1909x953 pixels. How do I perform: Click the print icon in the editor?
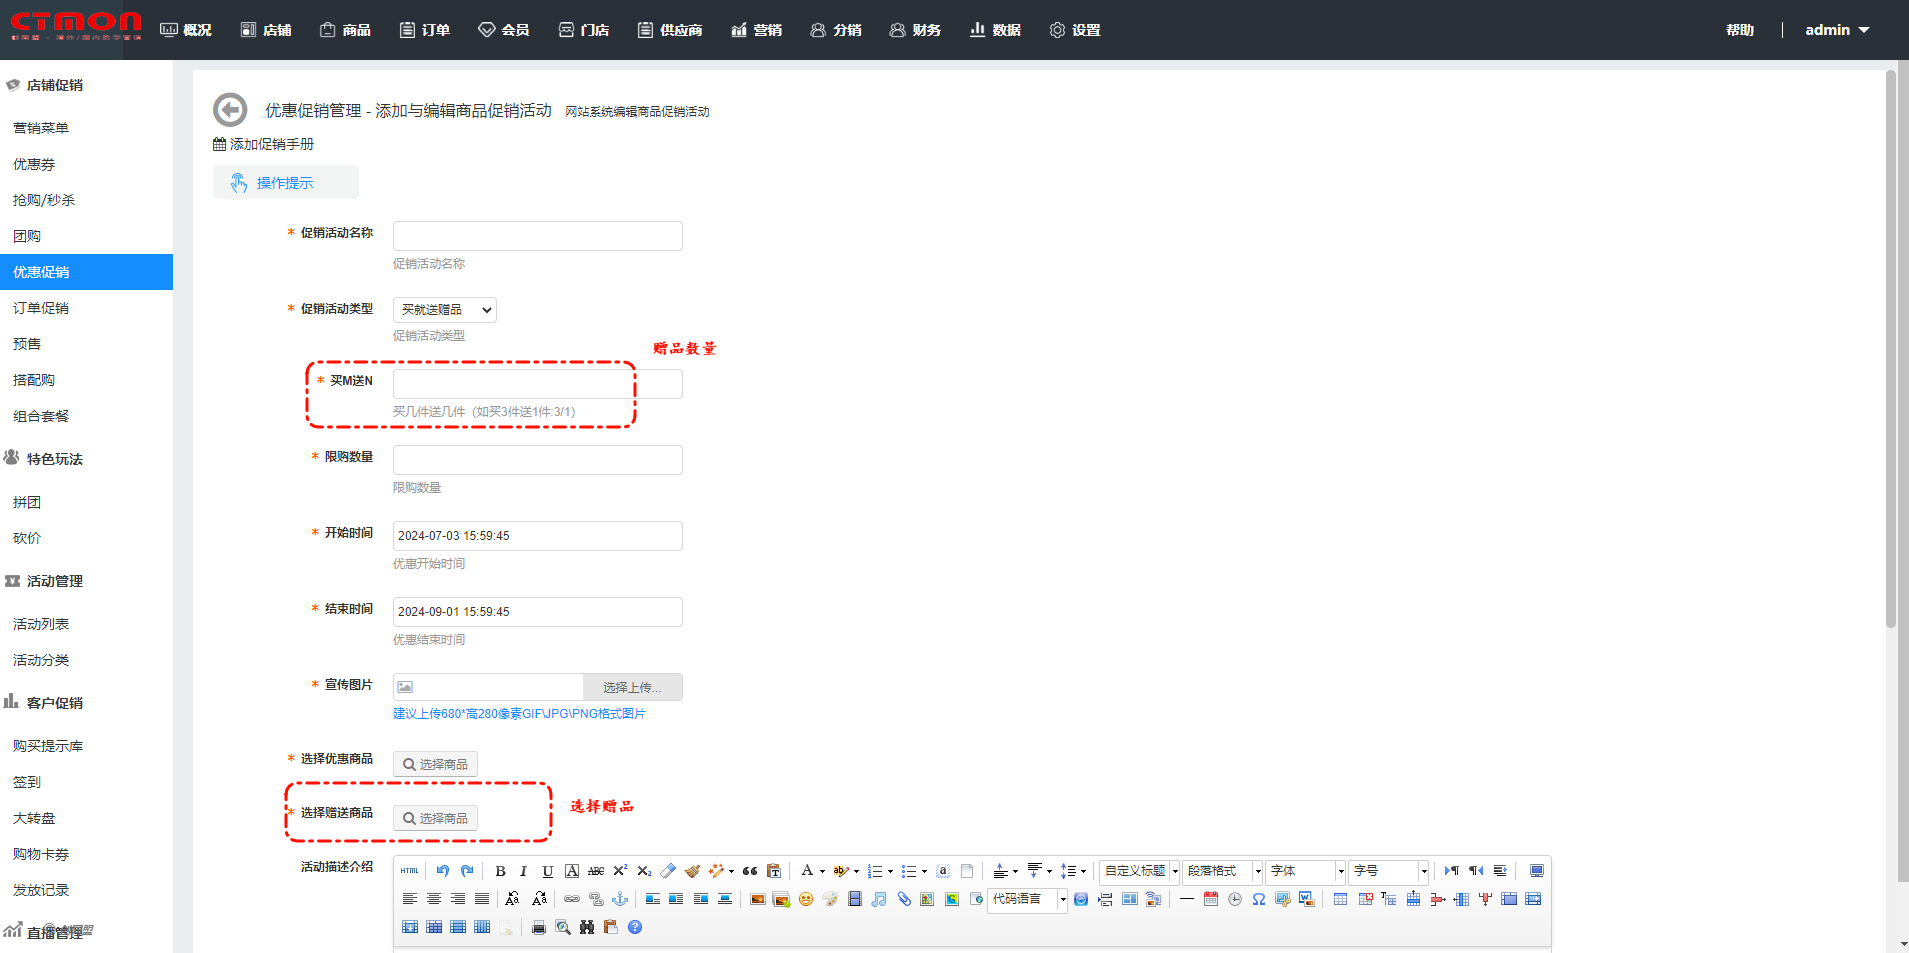539,927
